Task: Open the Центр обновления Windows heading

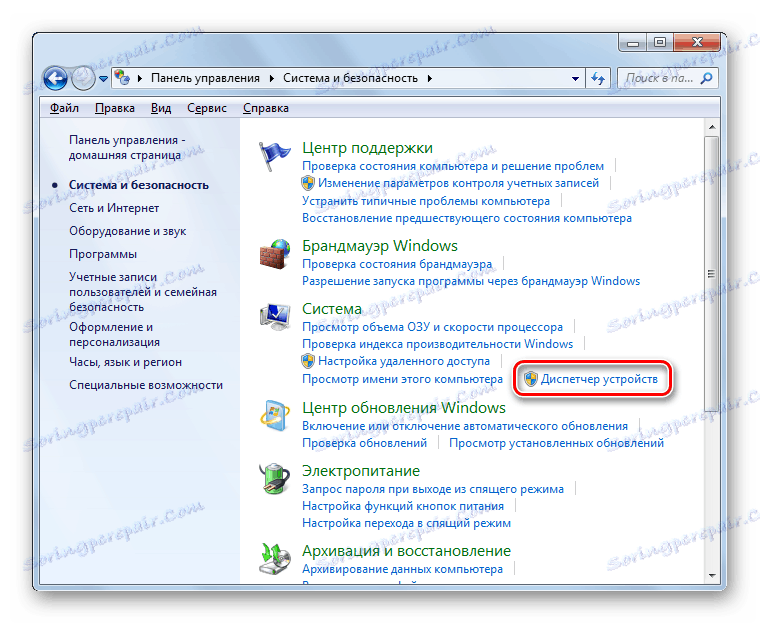Action: (x=404, y=408)
